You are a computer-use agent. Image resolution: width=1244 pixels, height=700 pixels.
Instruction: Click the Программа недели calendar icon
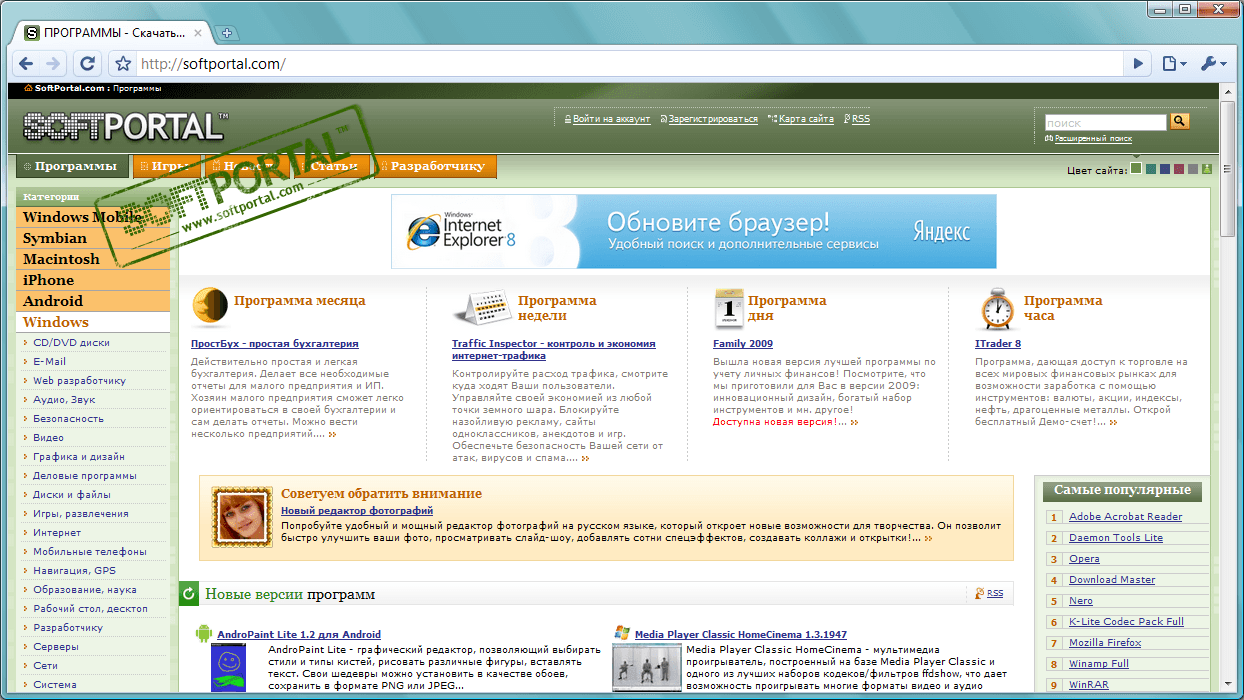pyautogui.click(x=482, y=309)
